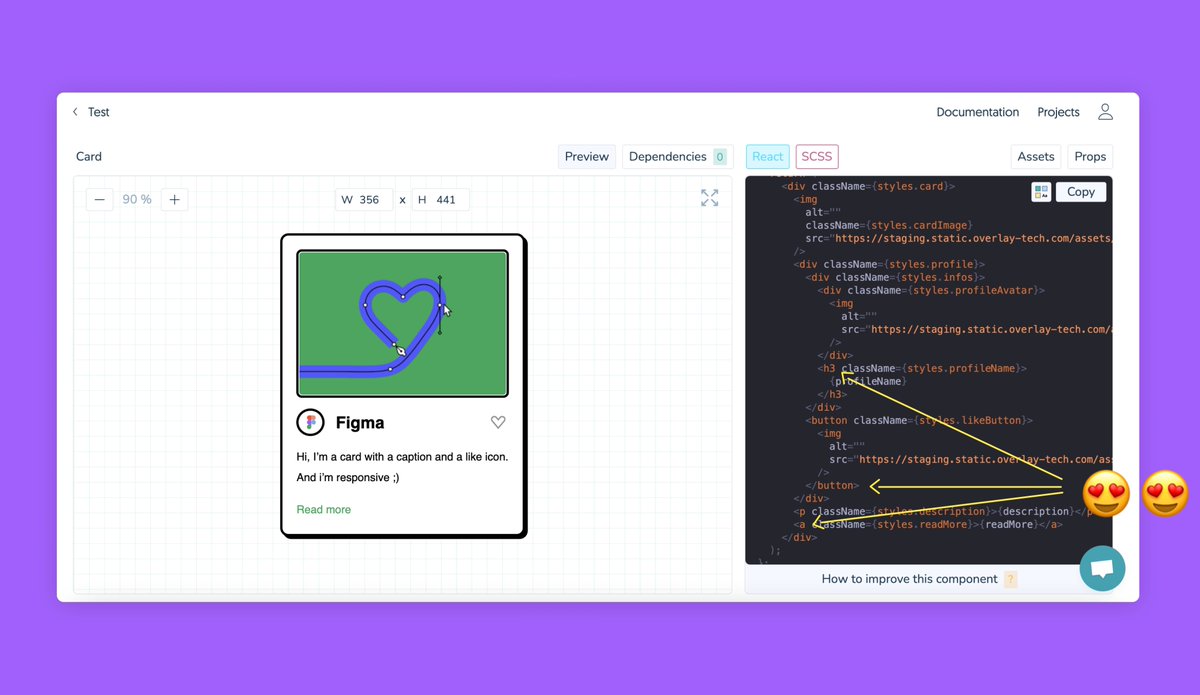Open the Dependencies panel
Viewport: 1200px width, 695px height.
point(670,156)
